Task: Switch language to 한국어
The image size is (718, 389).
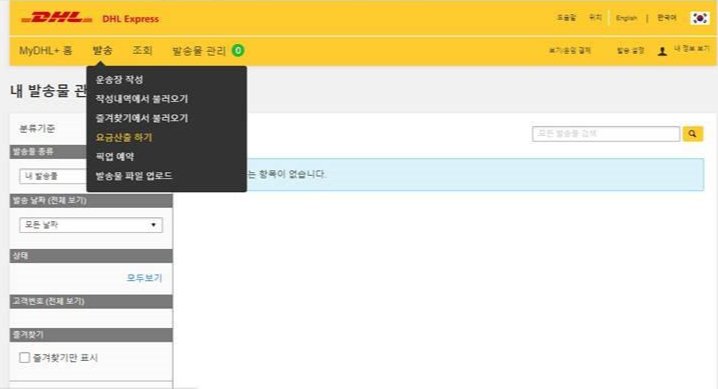Action: (667, 18)
